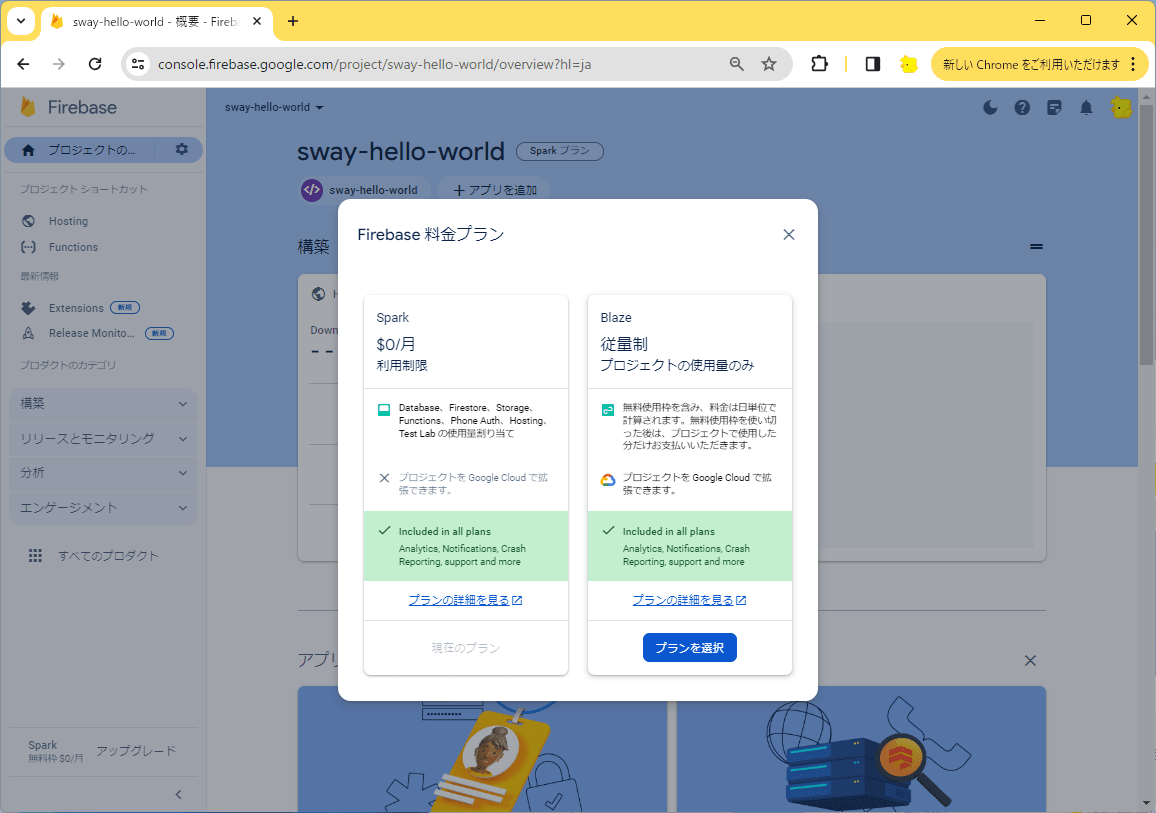The width and height of the screenshot is (1156, 813).
Task: Open すべてのプロダクト grid
Action: coord(93,556)
